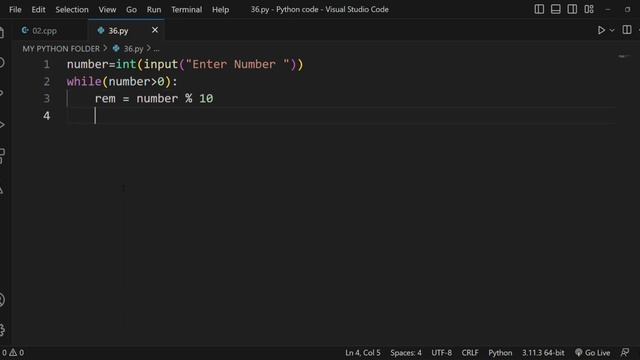Select interpreter 3.11.3 64-bit

[x=543, y=353]
